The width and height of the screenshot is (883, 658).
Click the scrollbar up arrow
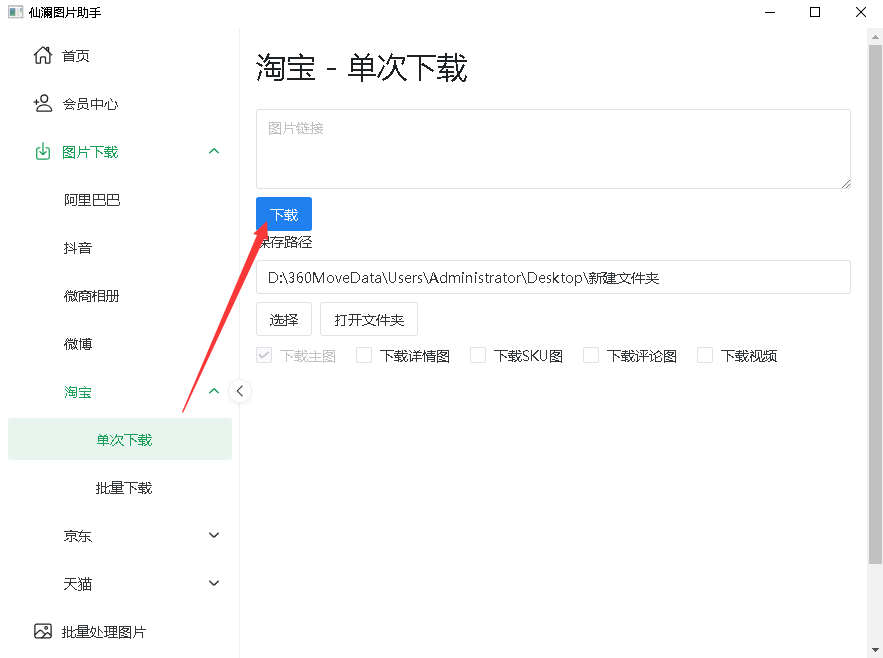875,37
